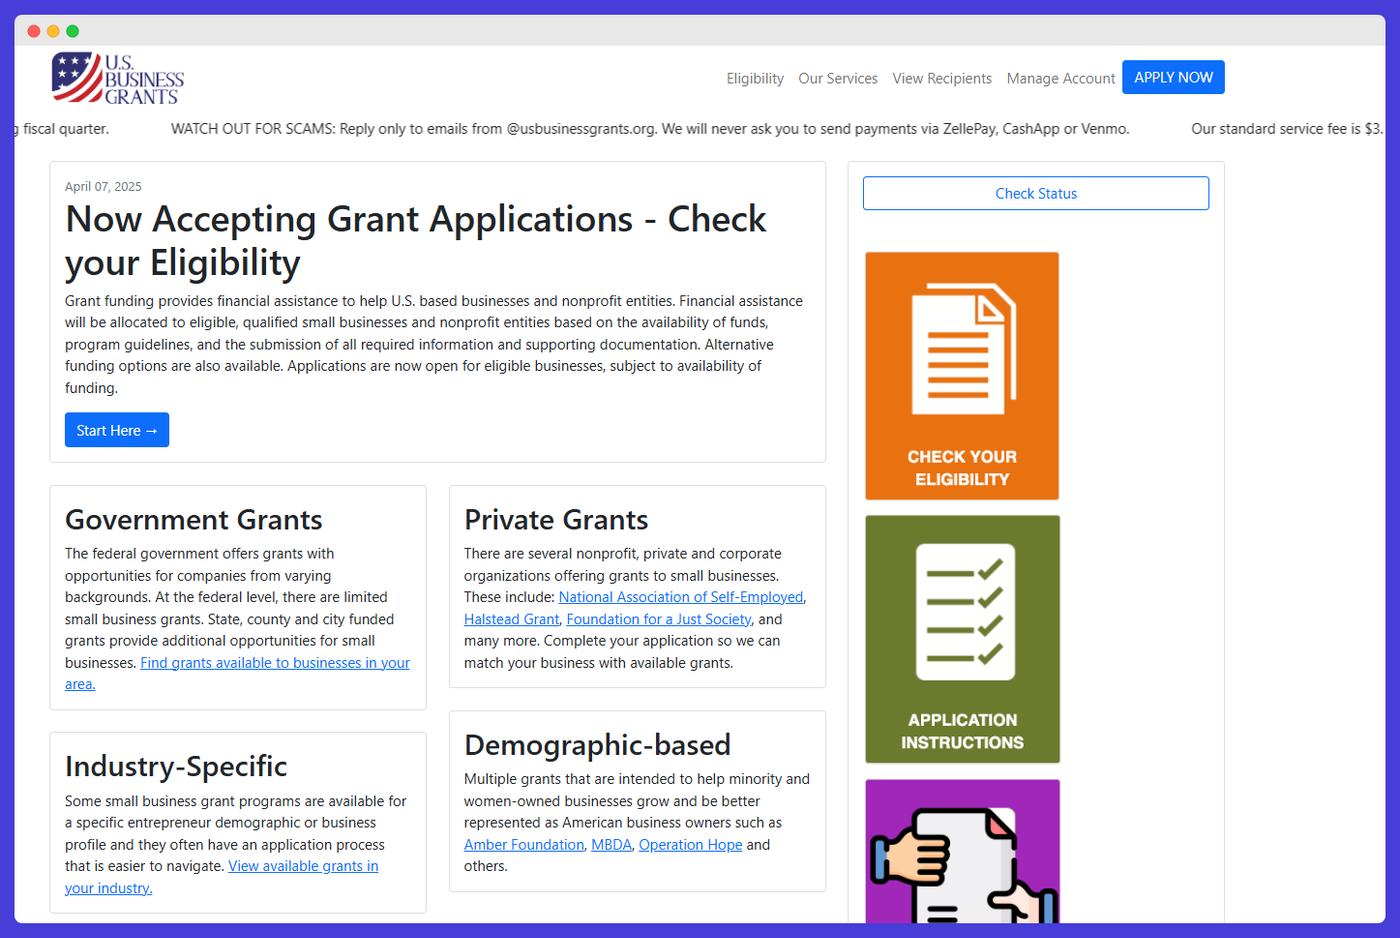Click the Check Status button

(1035, 193)
